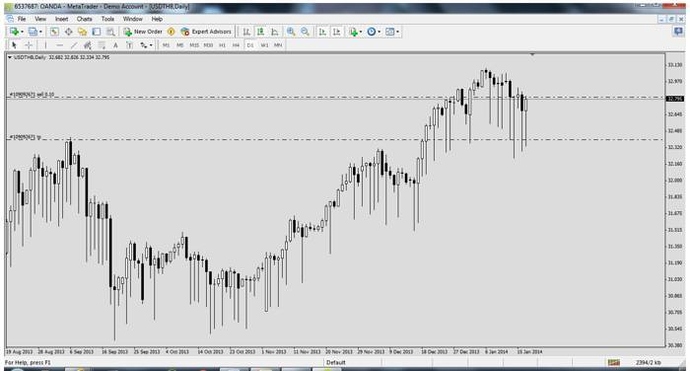Switch timeframe to H1

pos(222,45)
